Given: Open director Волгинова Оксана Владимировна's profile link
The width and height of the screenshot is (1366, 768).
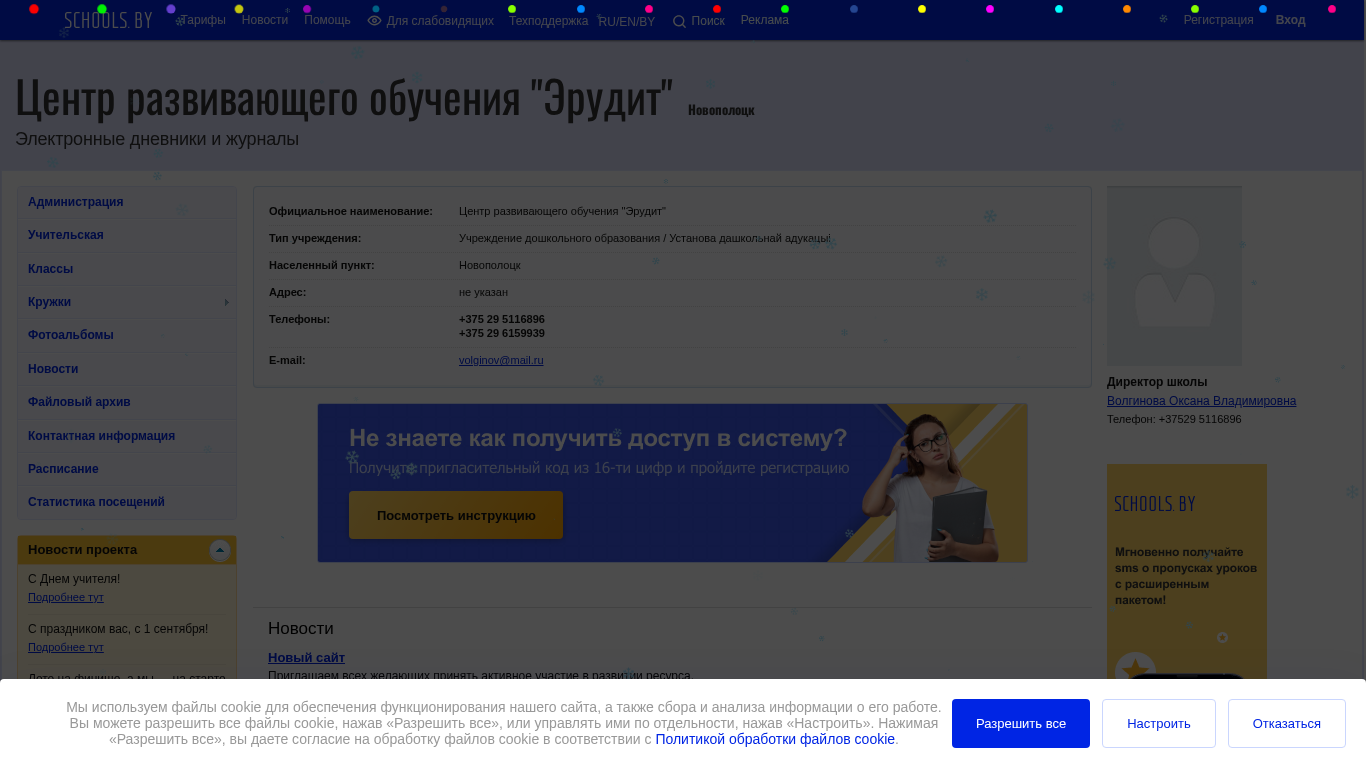Looking at the screenshot, I should 1201,401.
